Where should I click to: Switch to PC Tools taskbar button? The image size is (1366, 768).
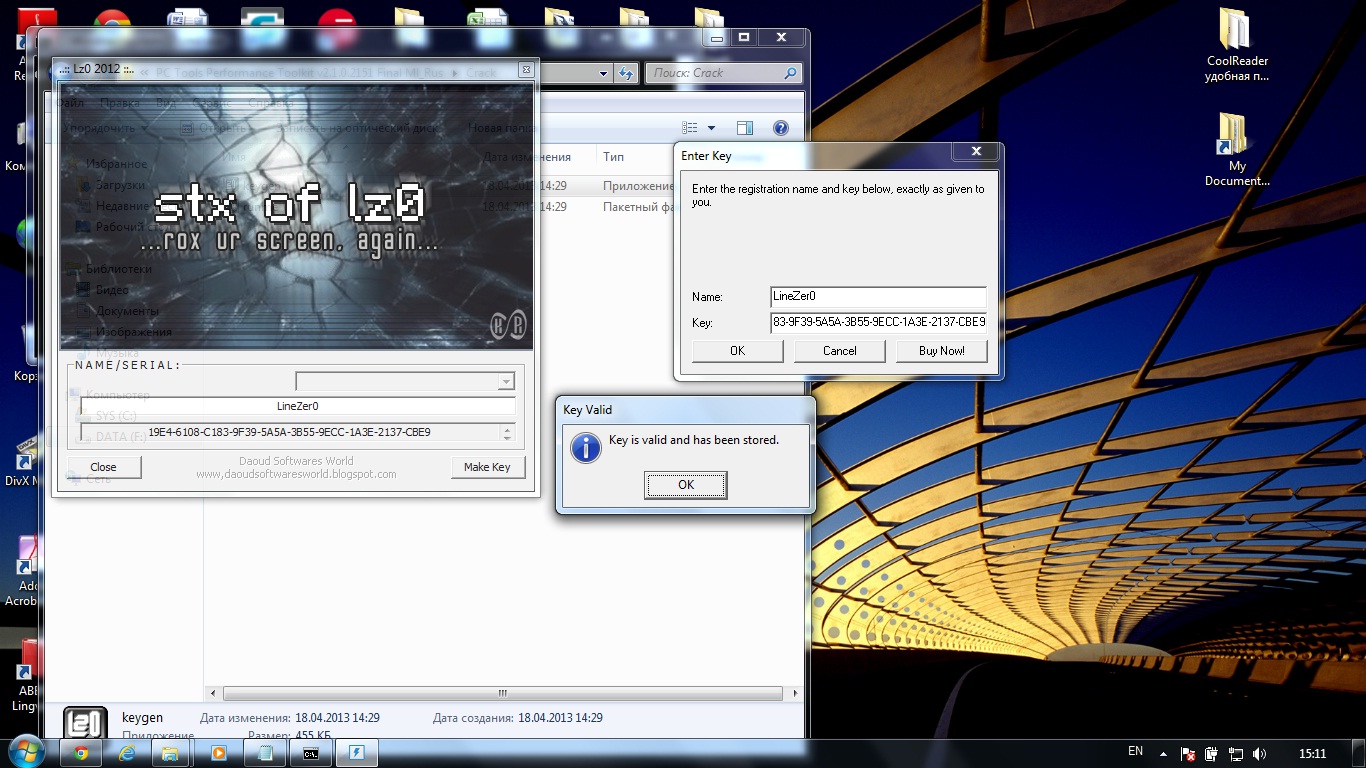(357, 754)
